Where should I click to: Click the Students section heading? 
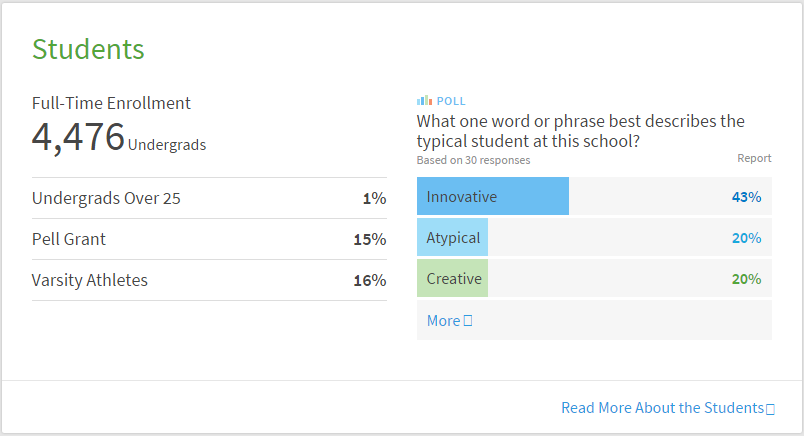point(88,49)
